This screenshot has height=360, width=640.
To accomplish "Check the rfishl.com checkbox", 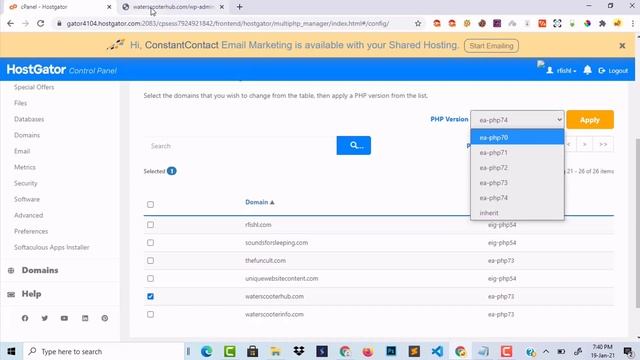I will click(150, 225).
